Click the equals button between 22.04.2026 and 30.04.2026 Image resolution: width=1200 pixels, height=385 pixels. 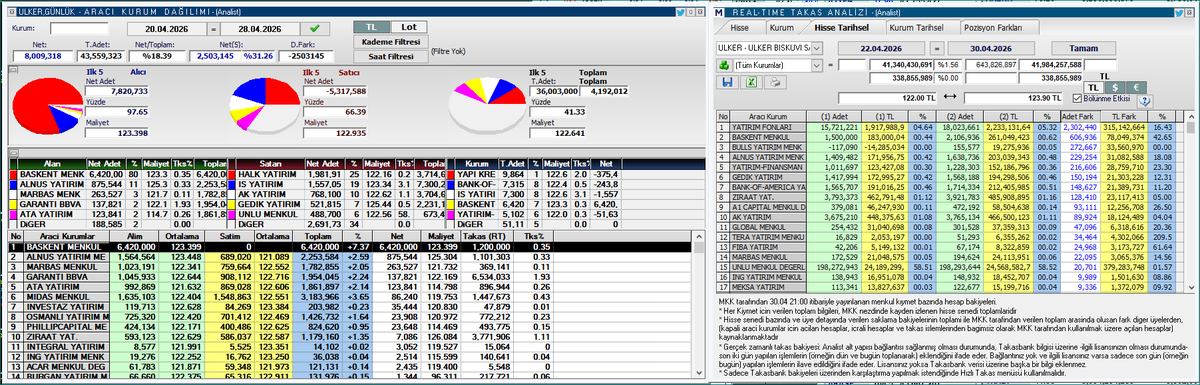[936, 48]
